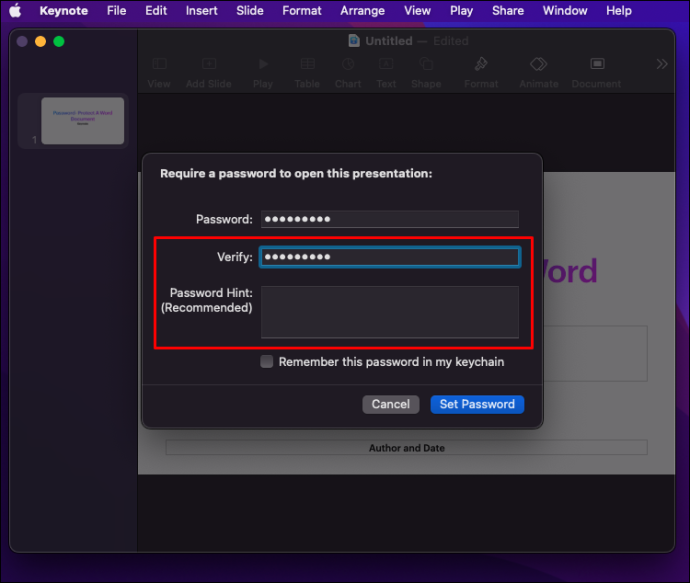Viewport: 690px width, 583px height.
Task: Expand the toolbar overflow chevrons
Action: click(x=662, y=64)
